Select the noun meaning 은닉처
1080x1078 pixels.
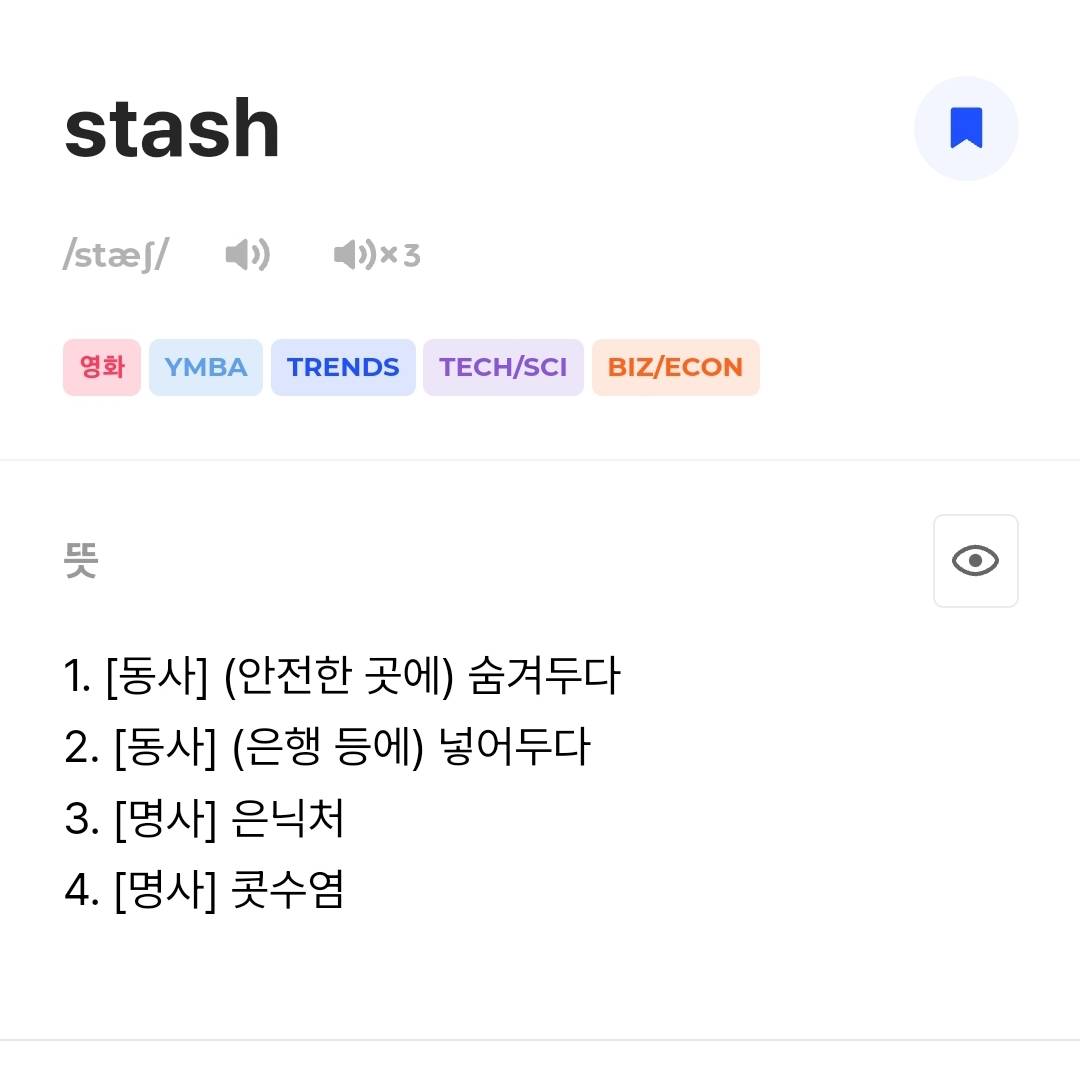287,819
